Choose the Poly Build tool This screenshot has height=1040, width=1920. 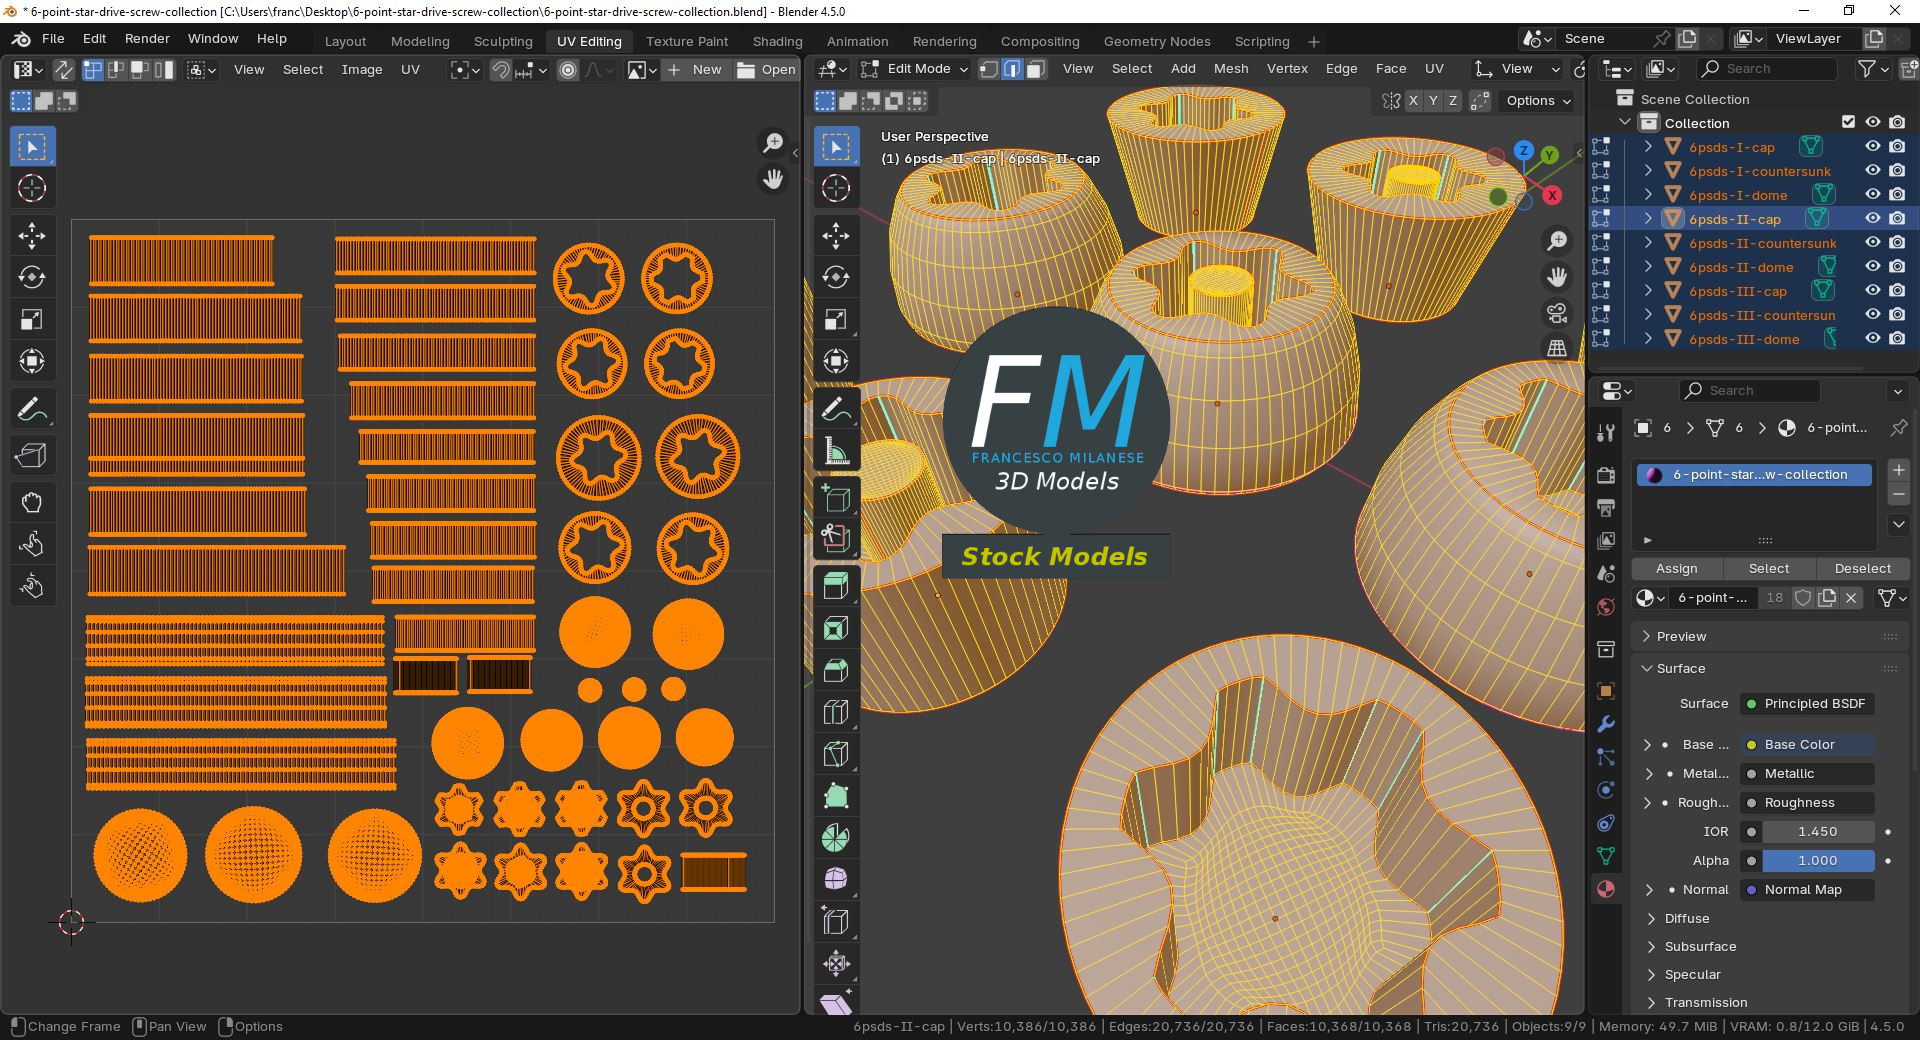tap(836, 796)
